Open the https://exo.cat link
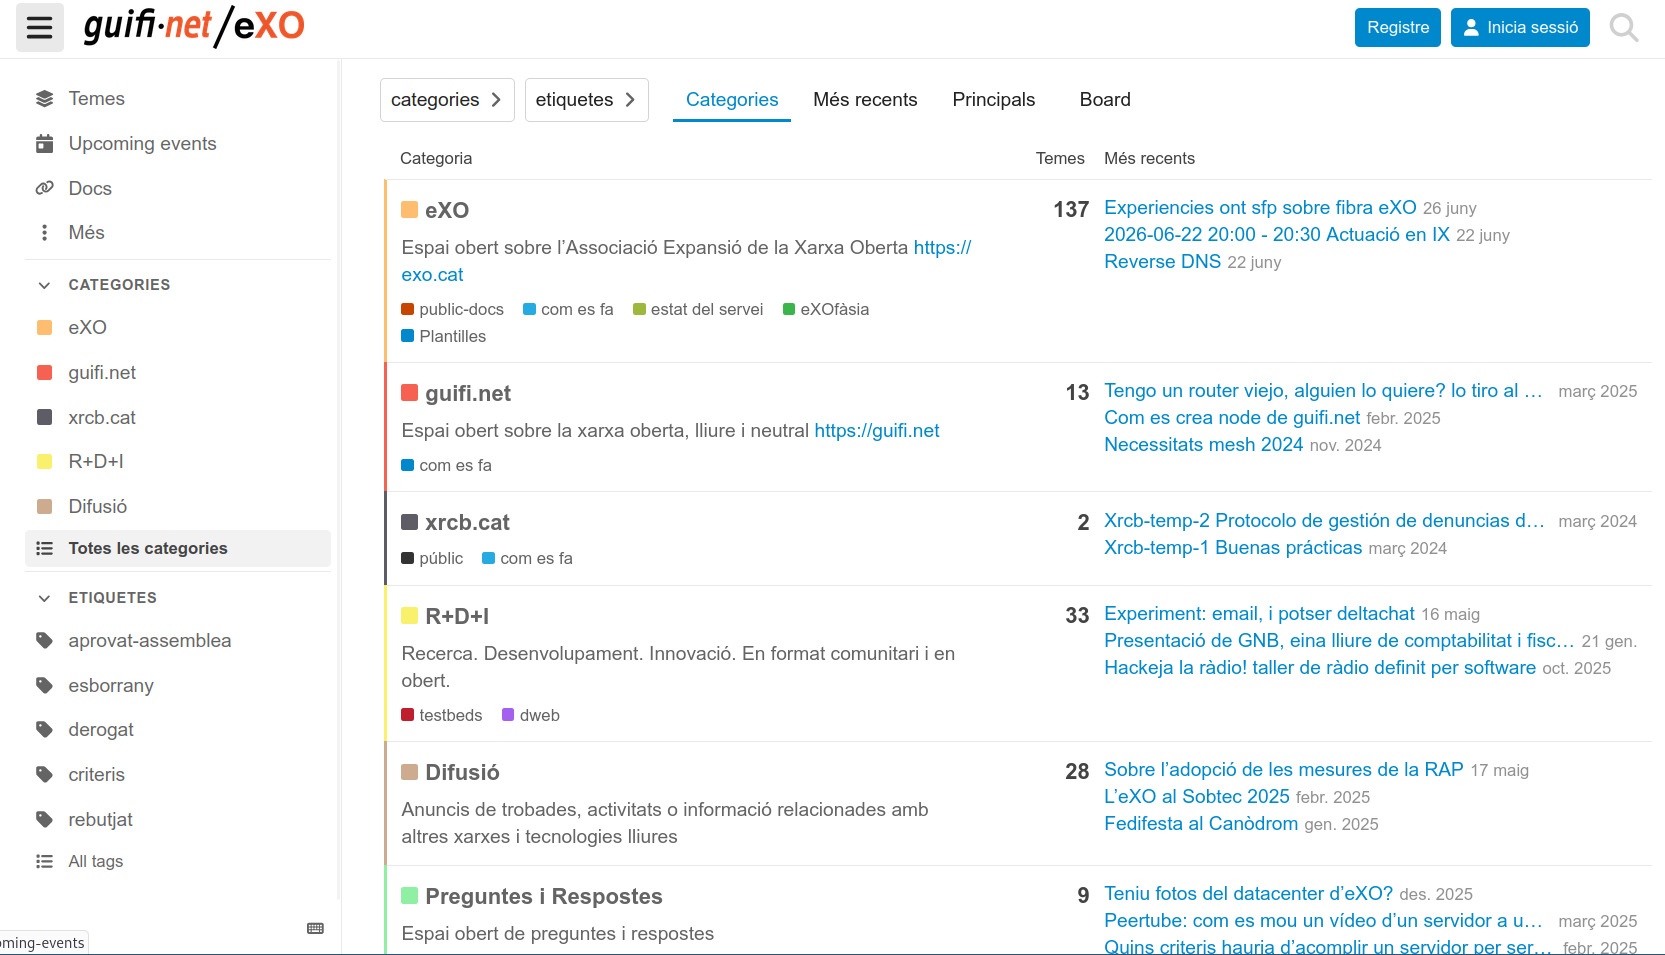The image size is (1665, 955). point(686,261)
